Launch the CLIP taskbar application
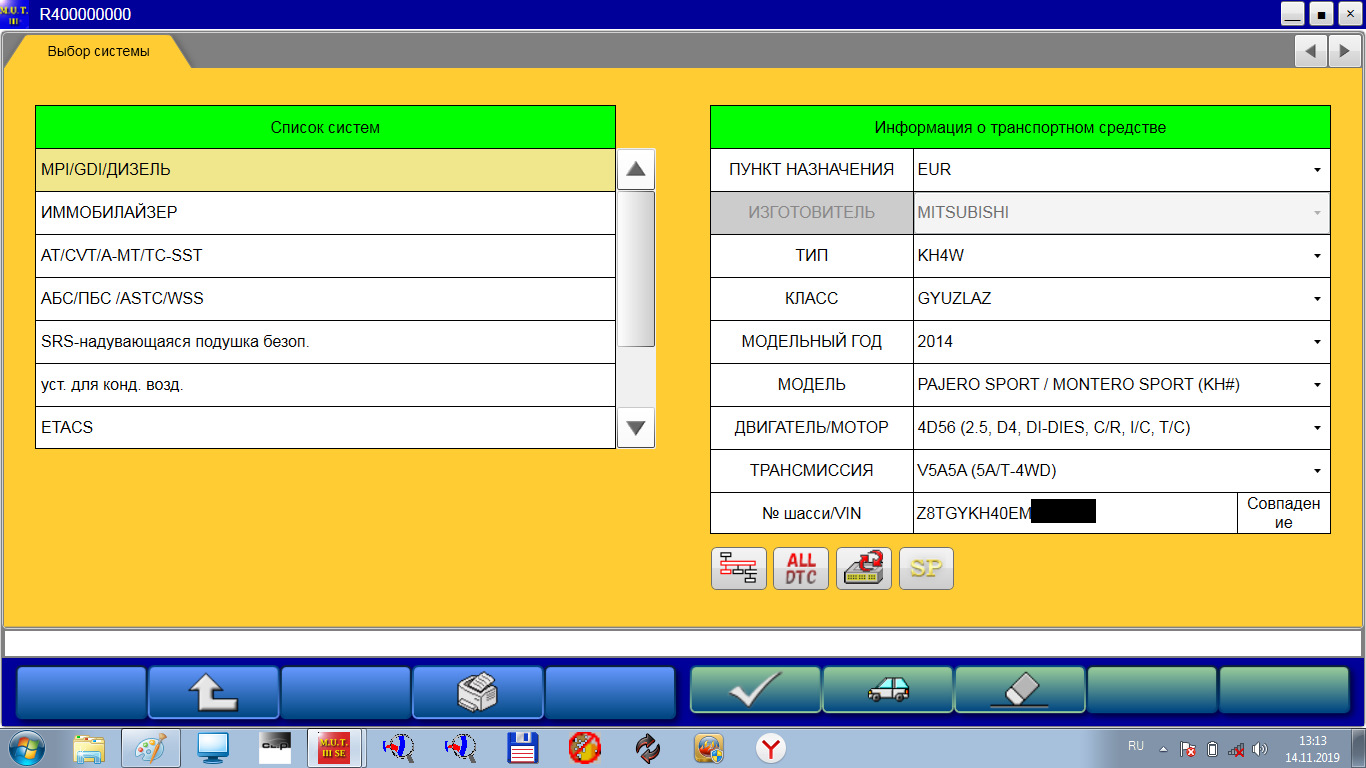The width and height of the screenshot is (1366, 768). point(274,748)
